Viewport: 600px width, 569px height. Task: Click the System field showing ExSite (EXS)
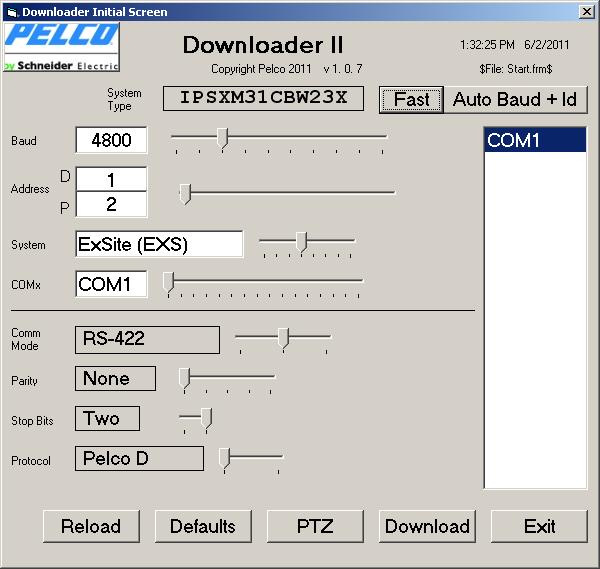[159, 244]
